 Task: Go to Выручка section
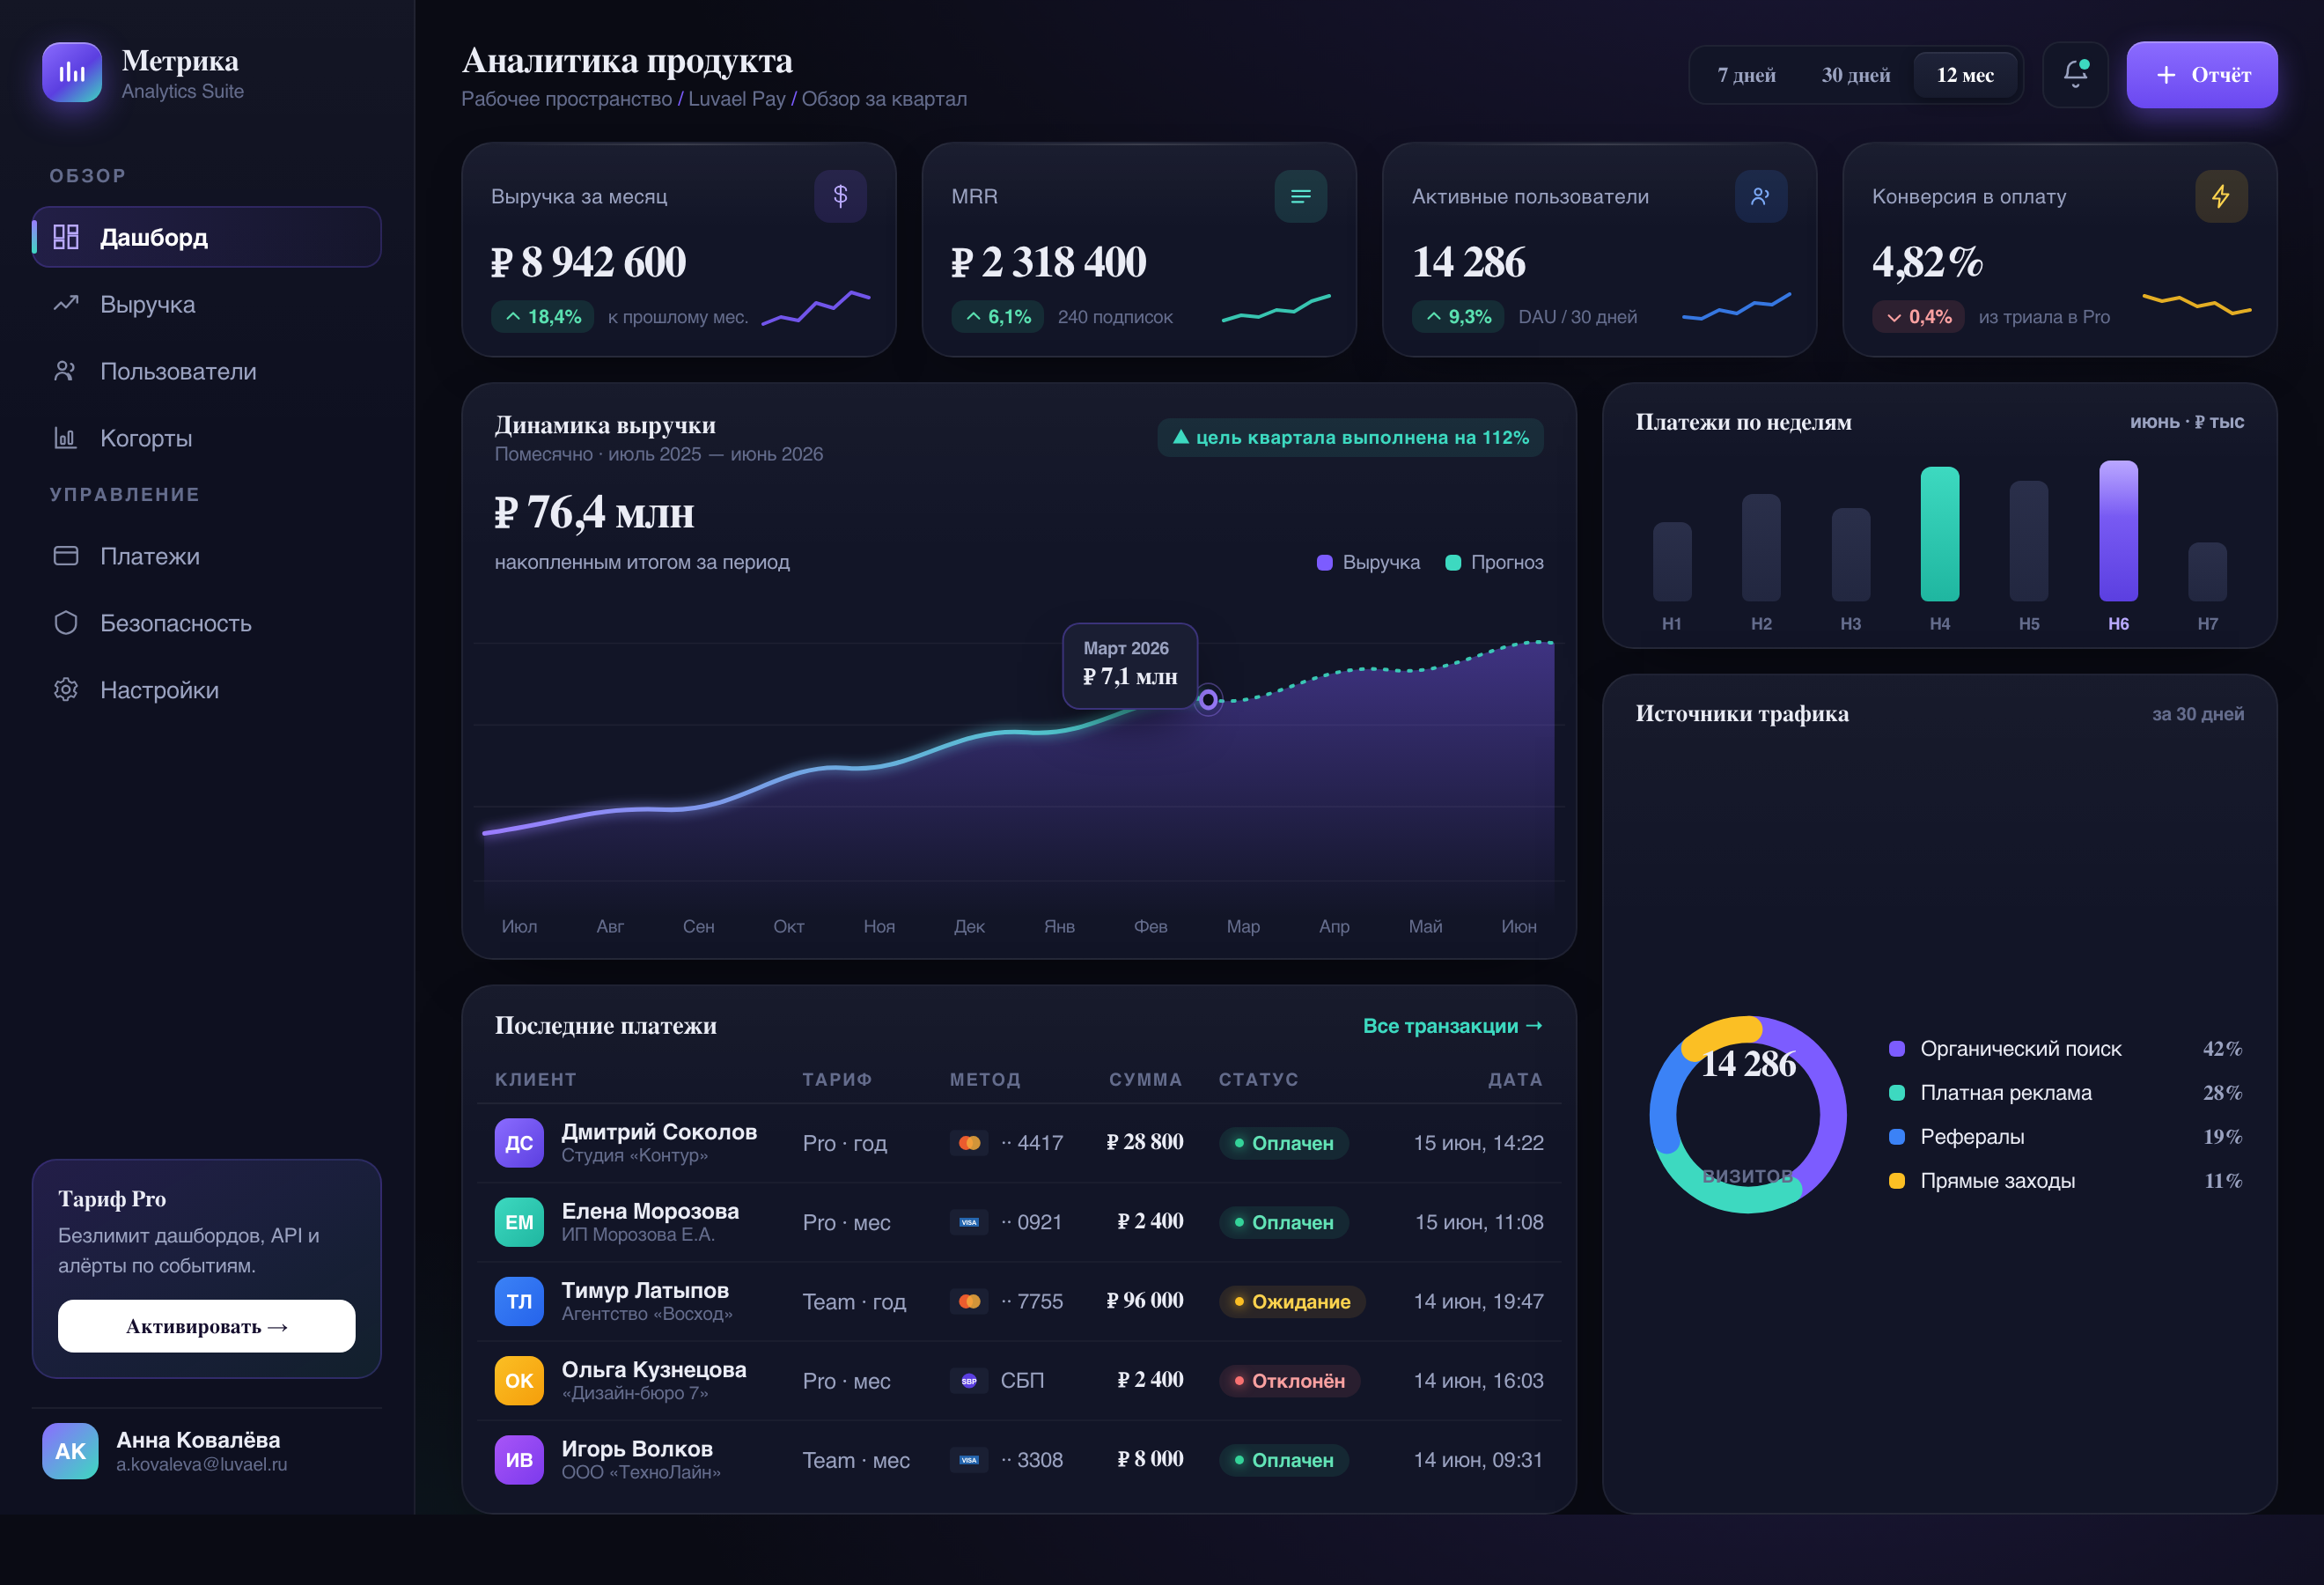coord(207,304)
